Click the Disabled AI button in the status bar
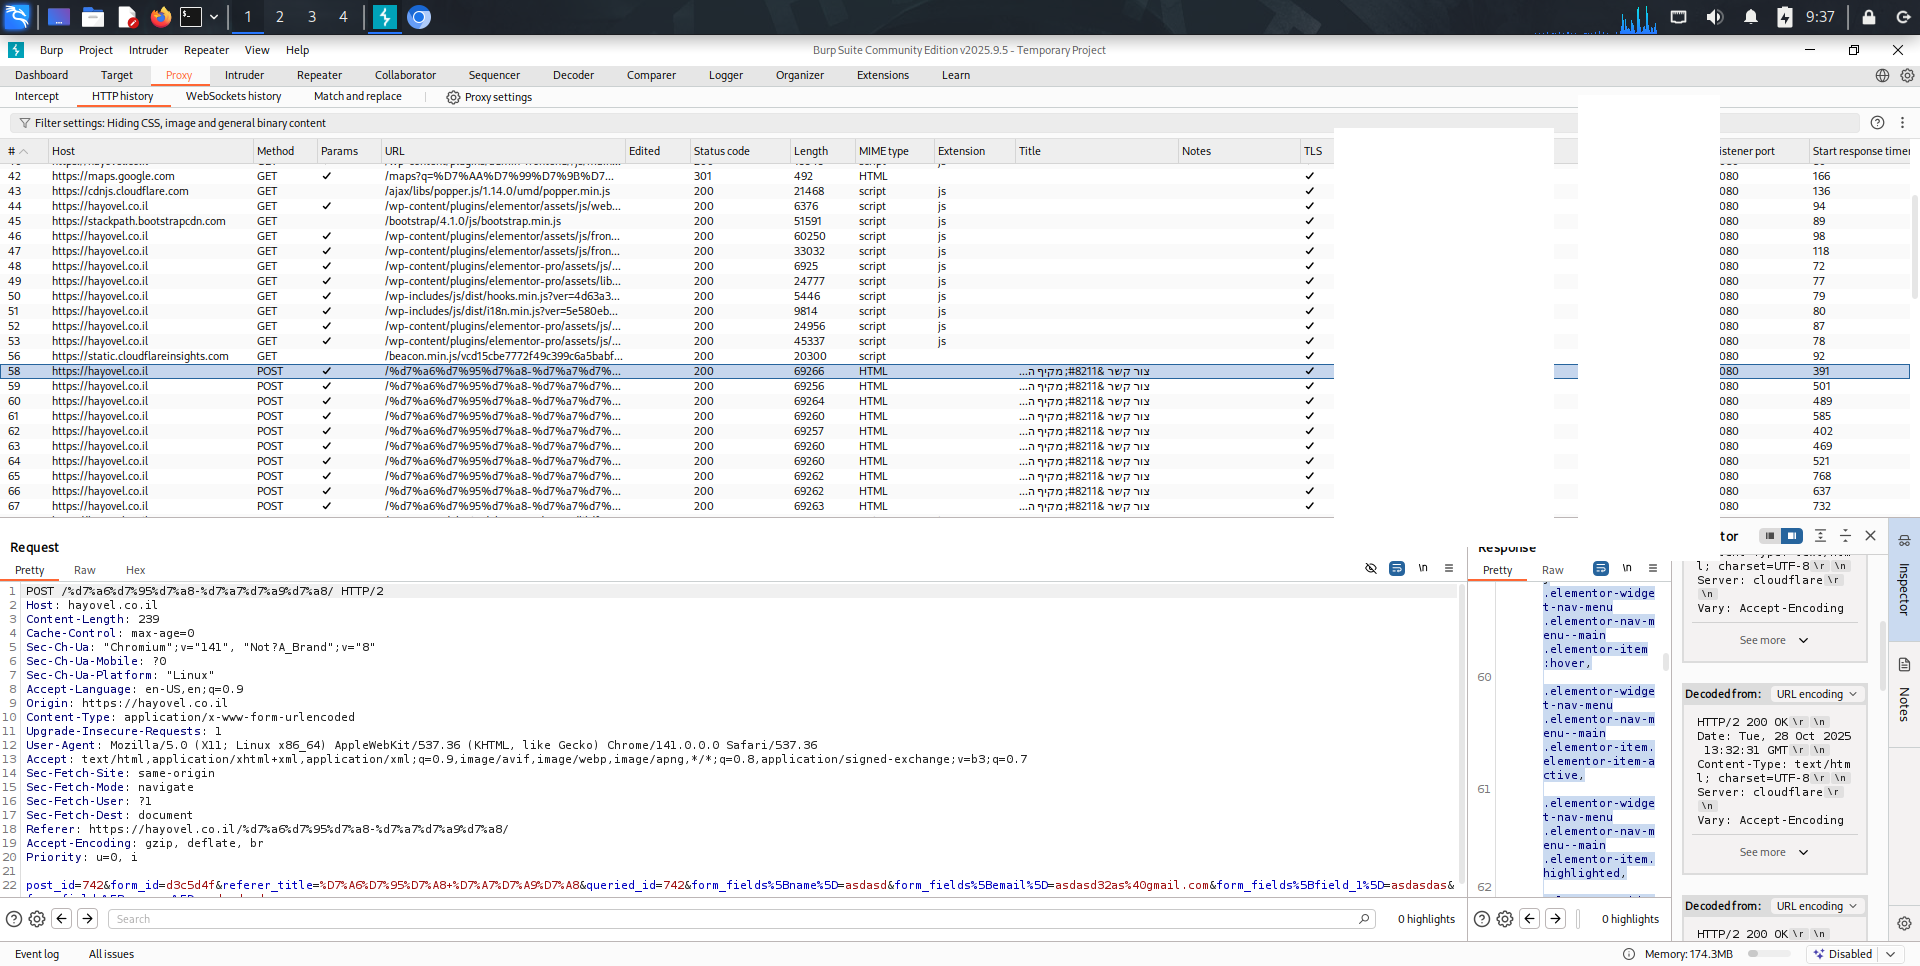Viewport: 1920px width, 966px height. point(1842,954)
